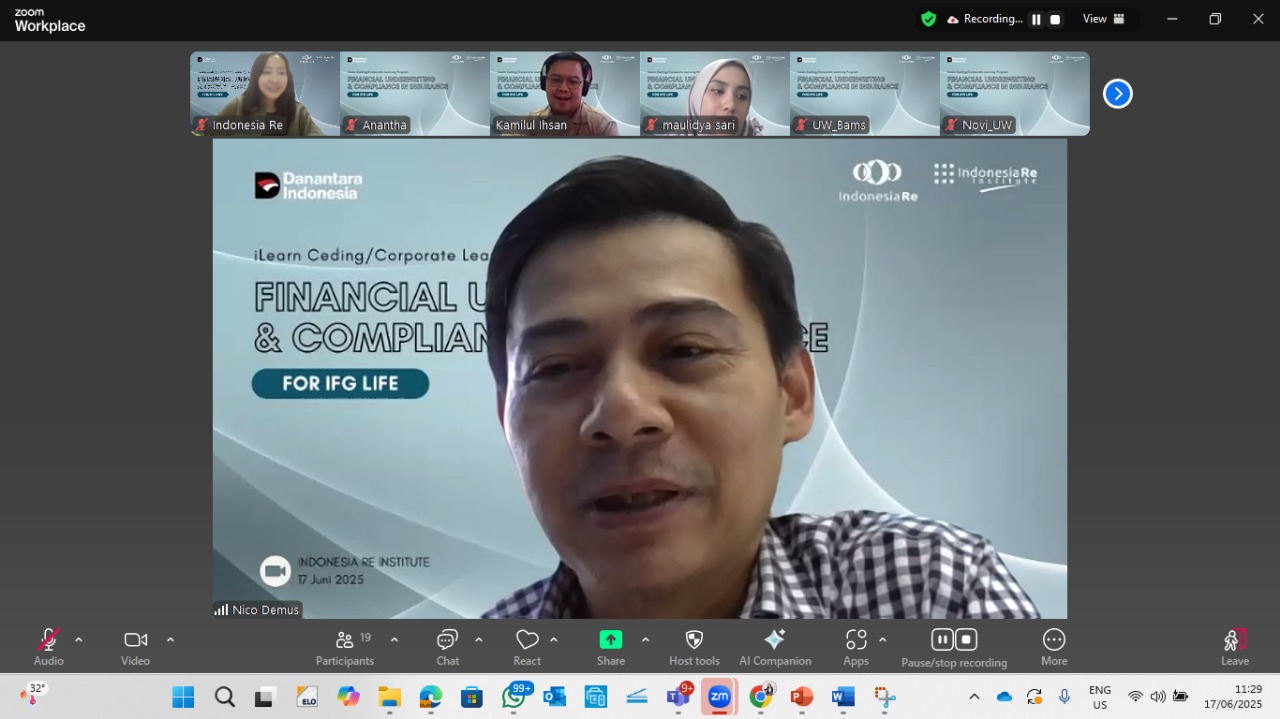The height and width of the screenshot is (719, 1280).
Task: Open the Apps menu
Action: click(856, 648)
